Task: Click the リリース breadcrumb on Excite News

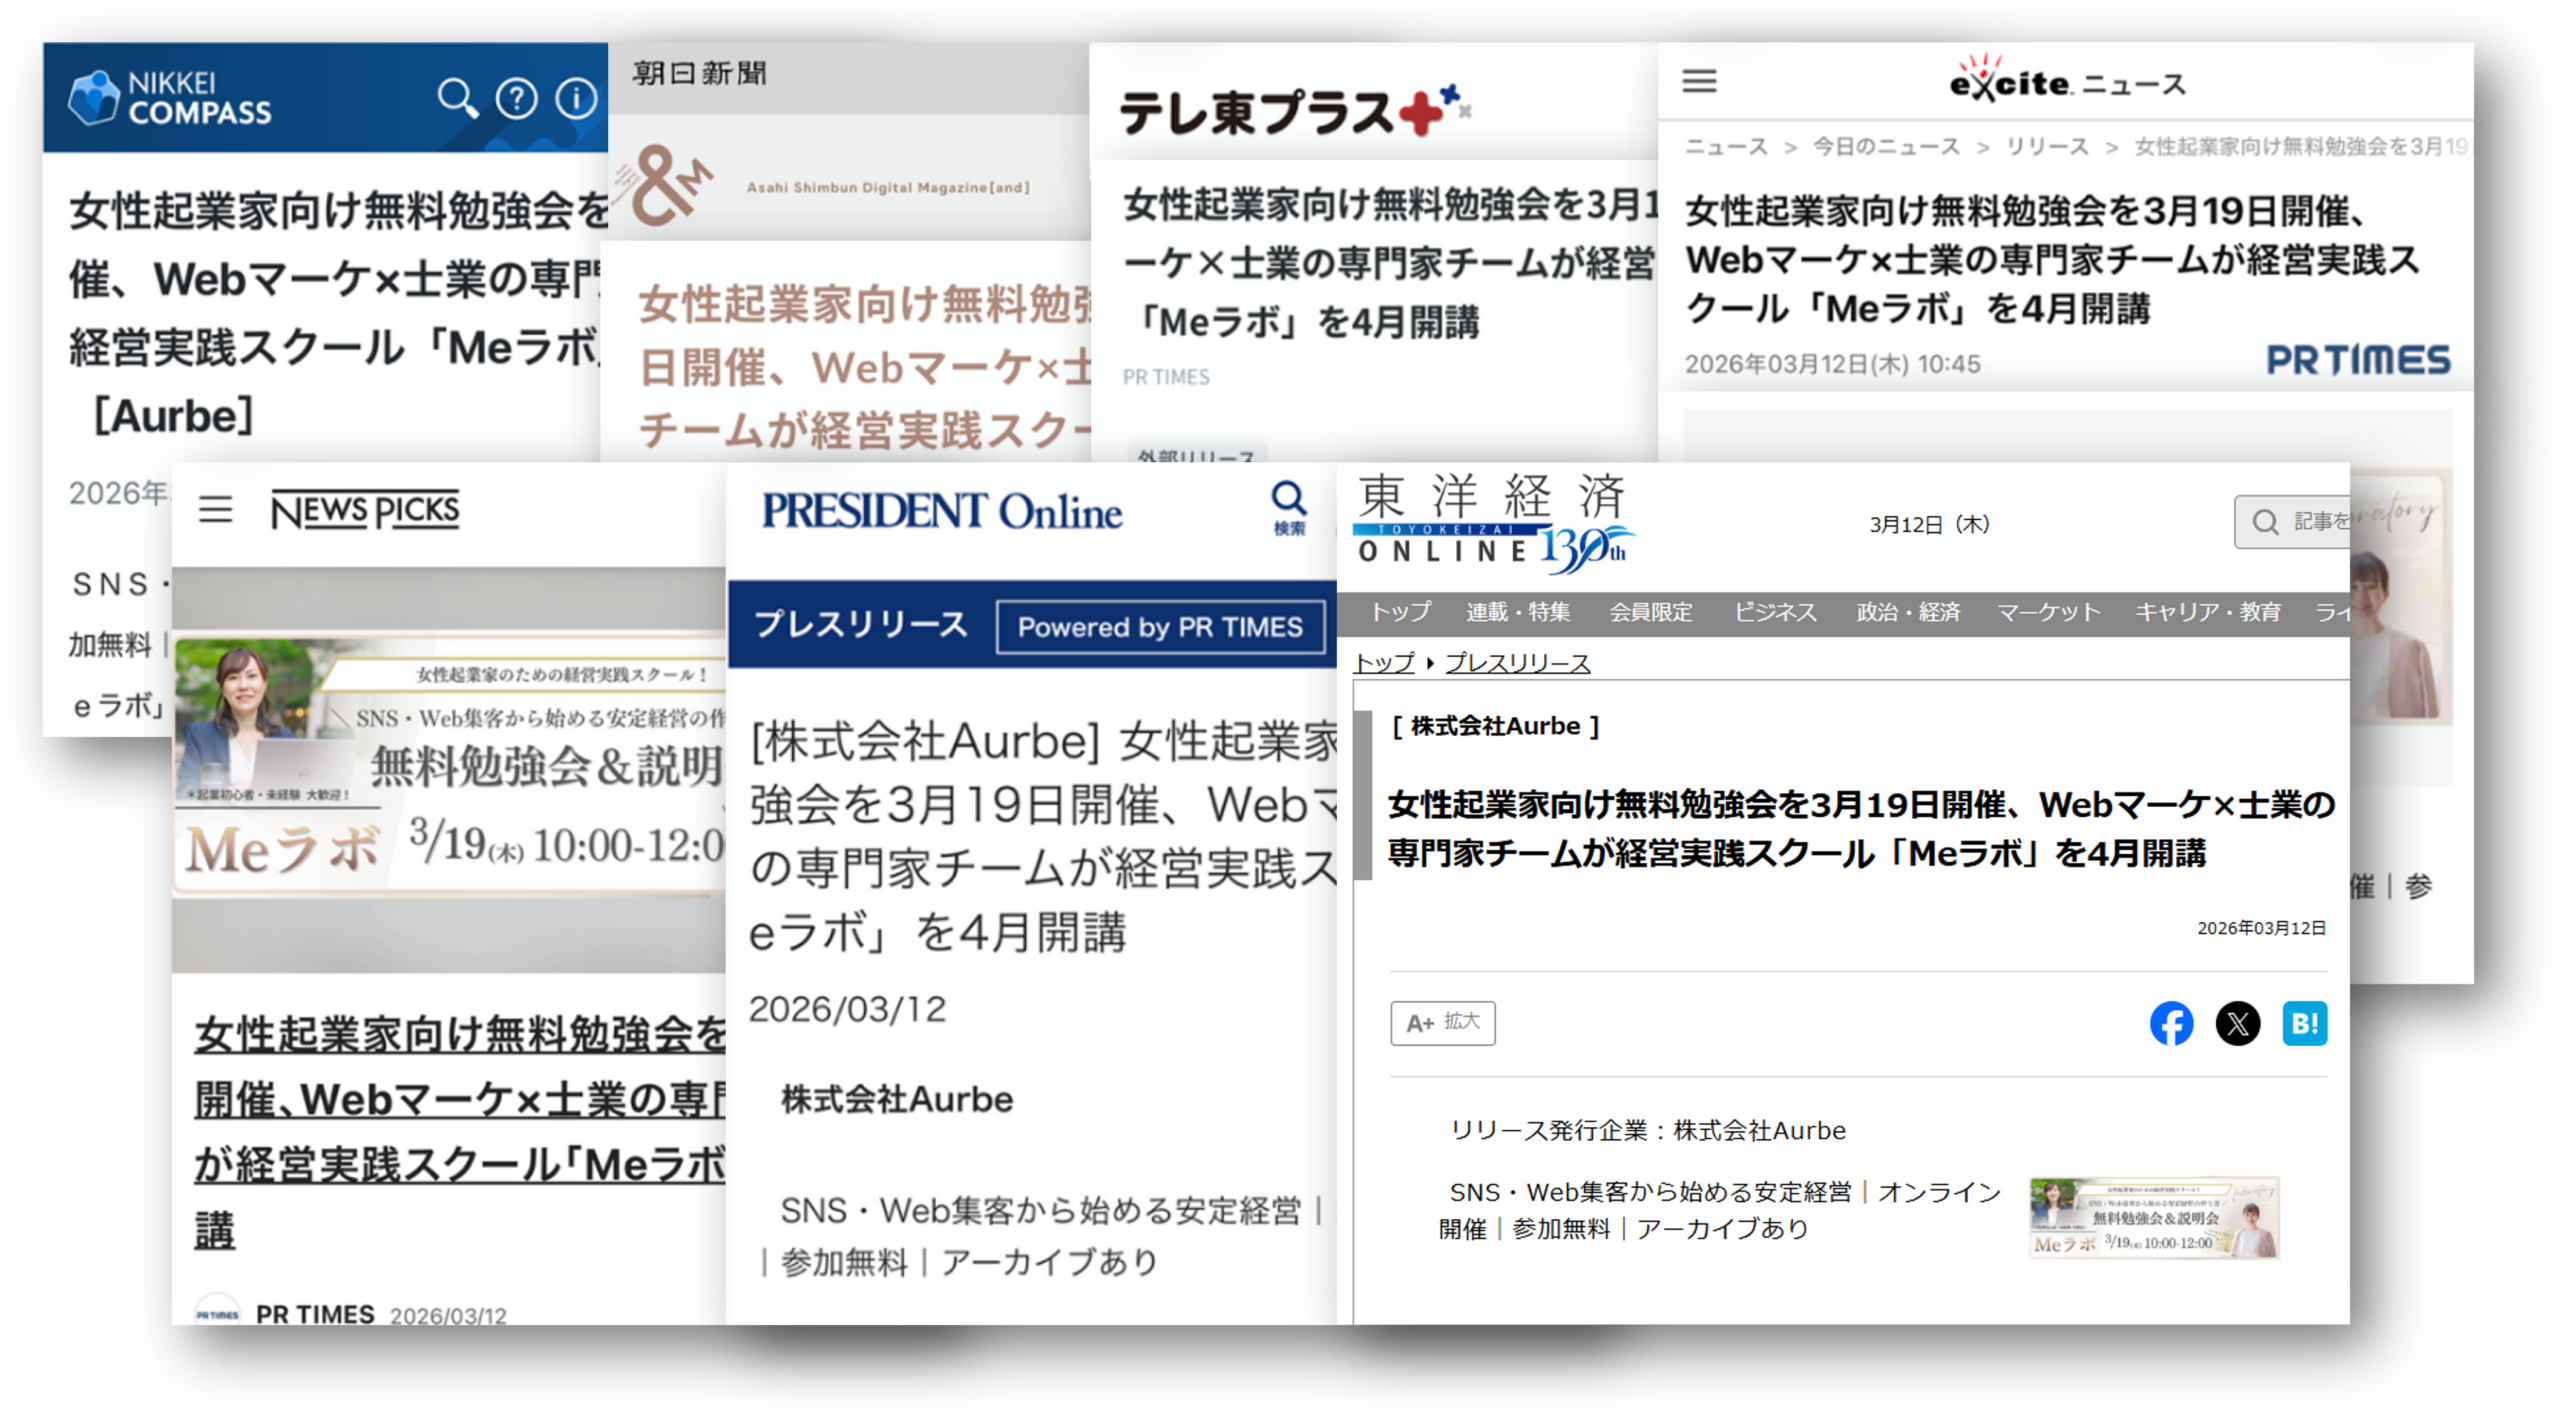Action: point(2047,147)
